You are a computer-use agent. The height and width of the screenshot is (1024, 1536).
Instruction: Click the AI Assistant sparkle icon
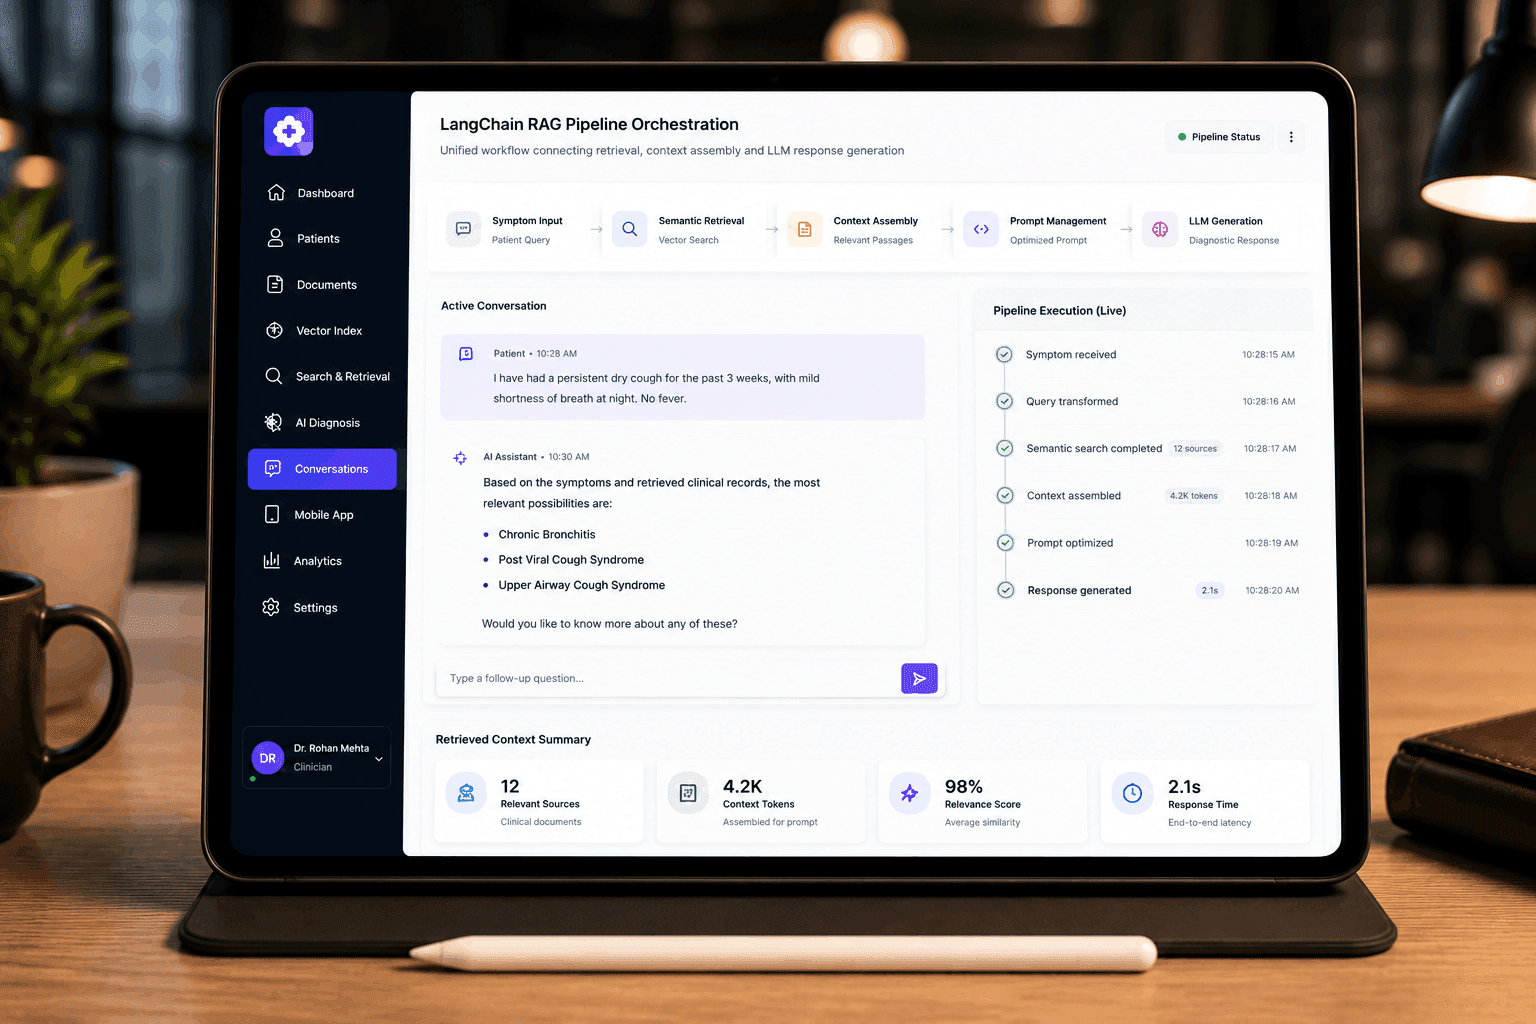point(460,458)
